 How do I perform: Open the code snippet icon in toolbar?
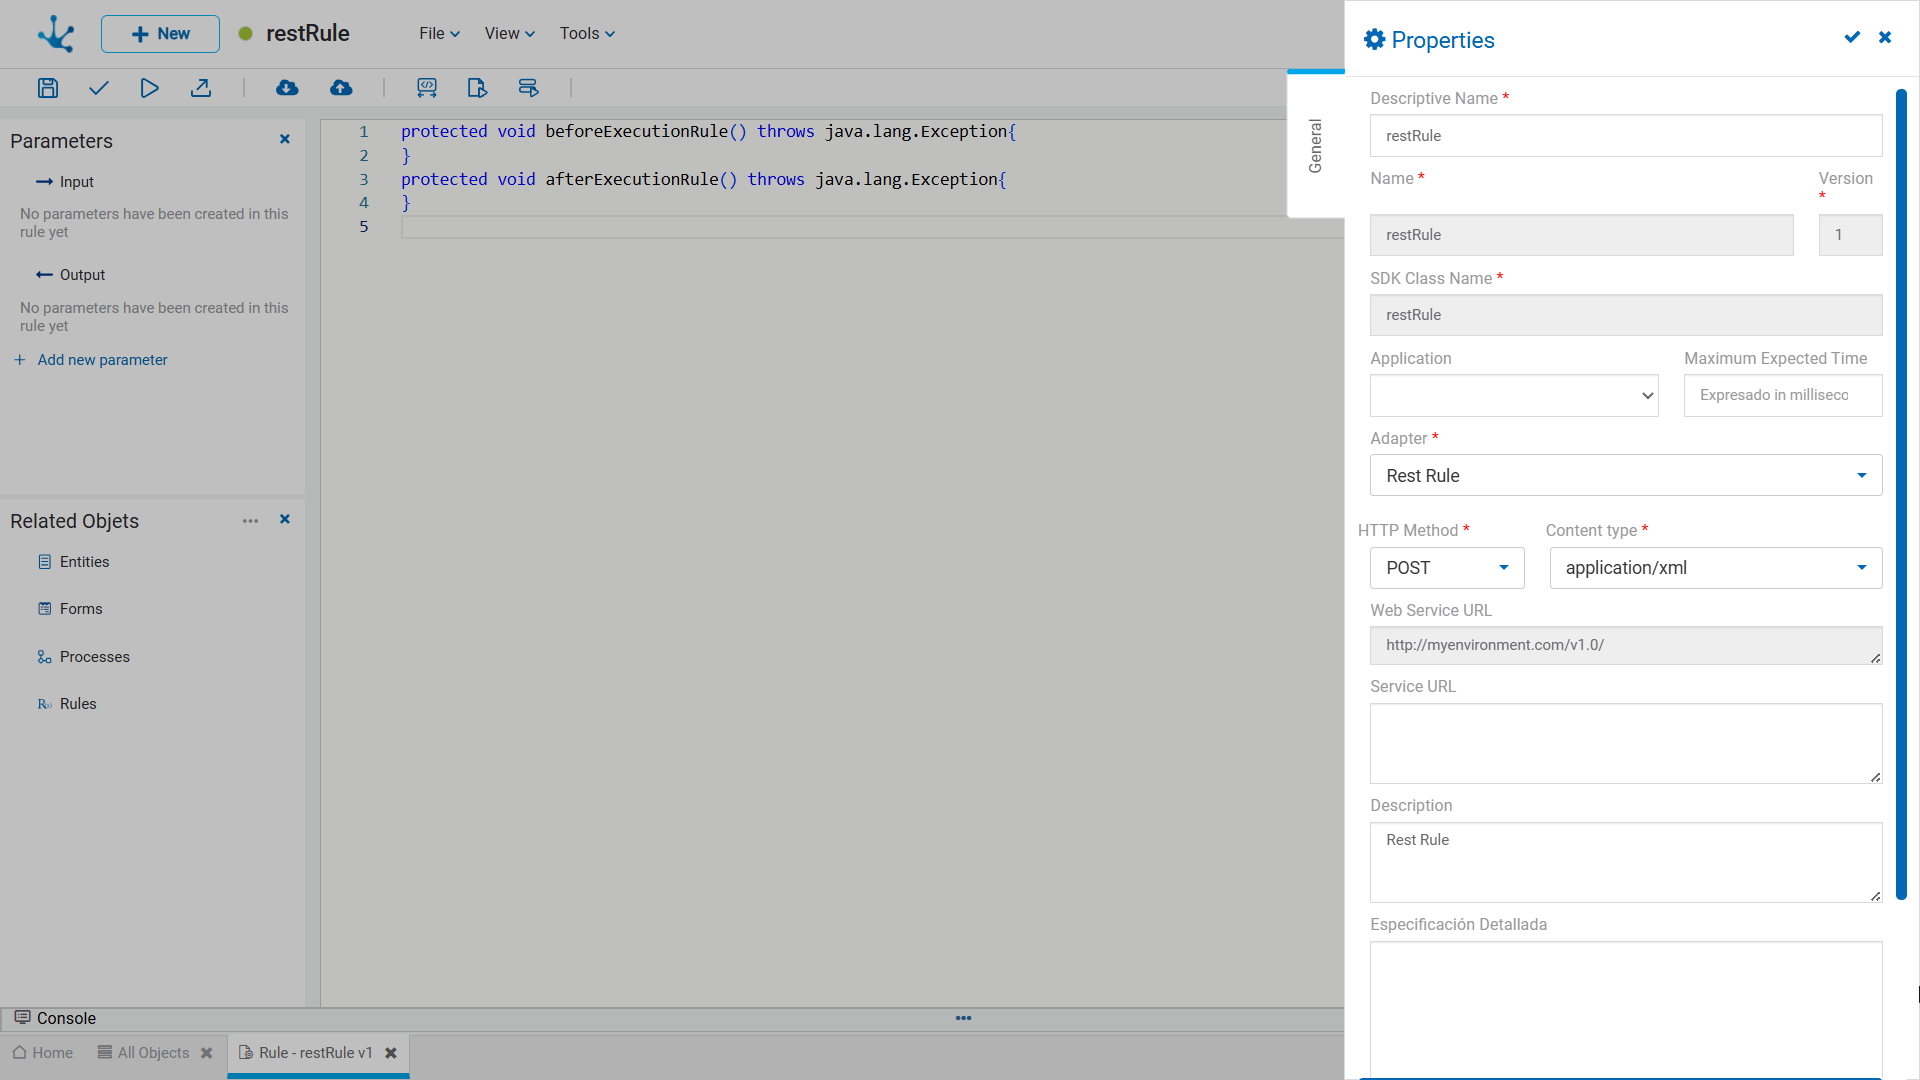(x=427, y=88)
